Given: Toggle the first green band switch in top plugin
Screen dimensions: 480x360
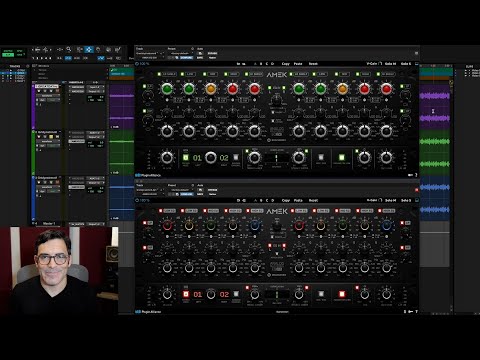Looking at the screenshot, I should click(x=159, y=74).
